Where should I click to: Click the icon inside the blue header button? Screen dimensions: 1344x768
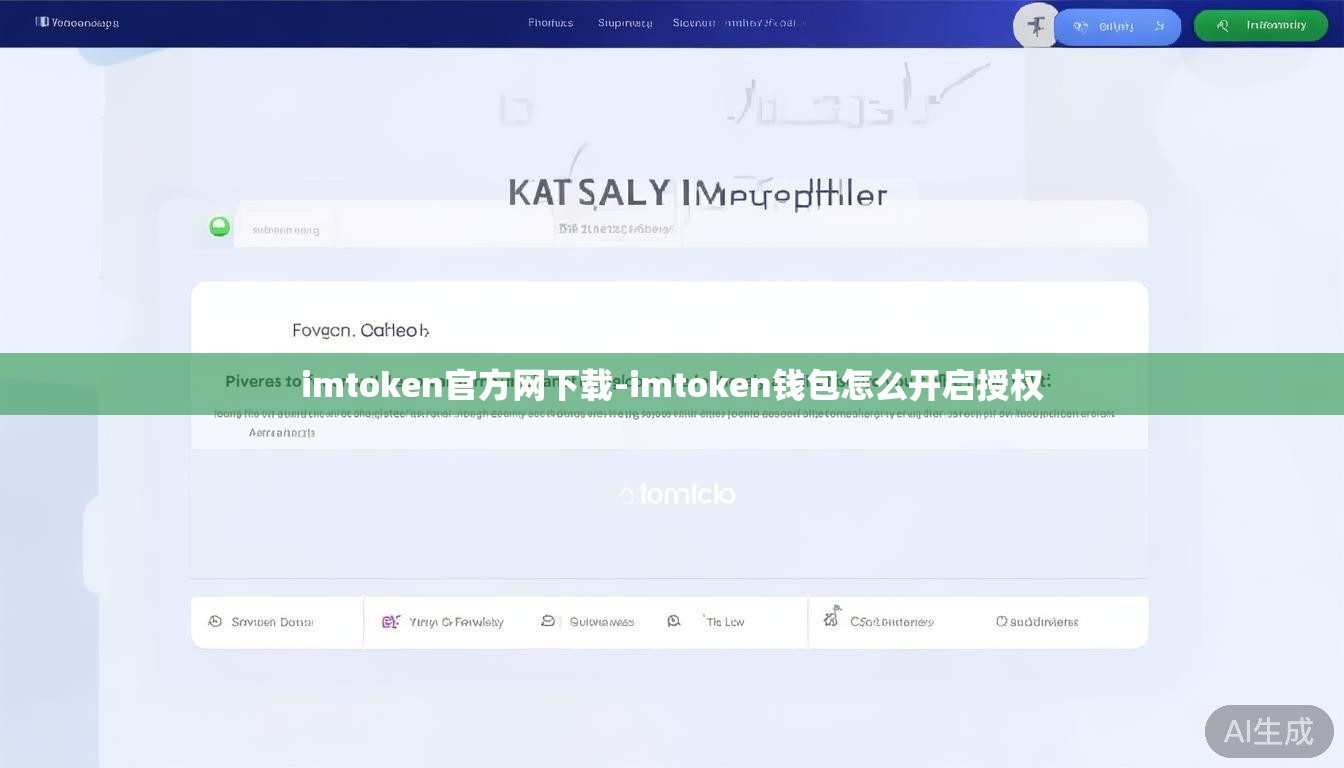(x=1081, y=27)
